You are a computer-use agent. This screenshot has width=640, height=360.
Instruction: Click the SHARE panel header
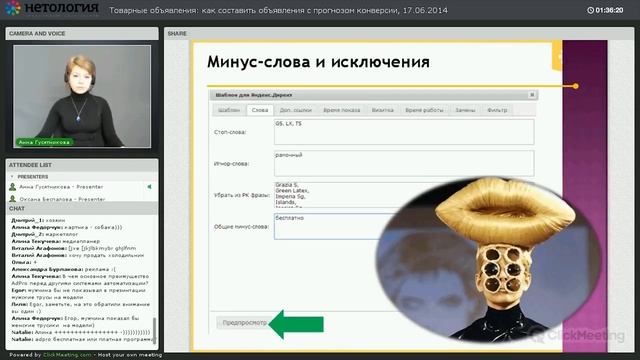point(399,33)
